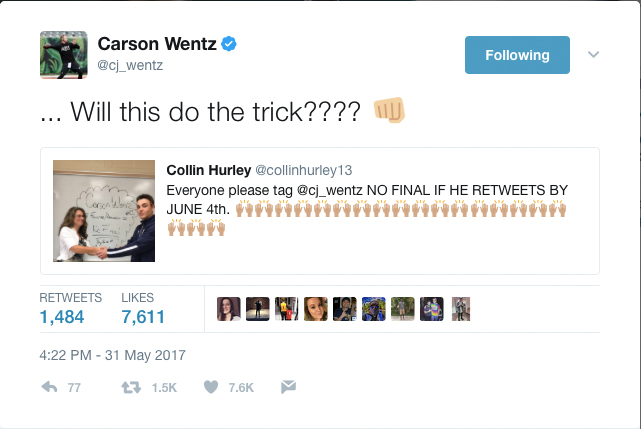This screenshot has width=641, height=429.
Task: Open Carson Wentz's profile picture
Action: (x=64, y=55)
